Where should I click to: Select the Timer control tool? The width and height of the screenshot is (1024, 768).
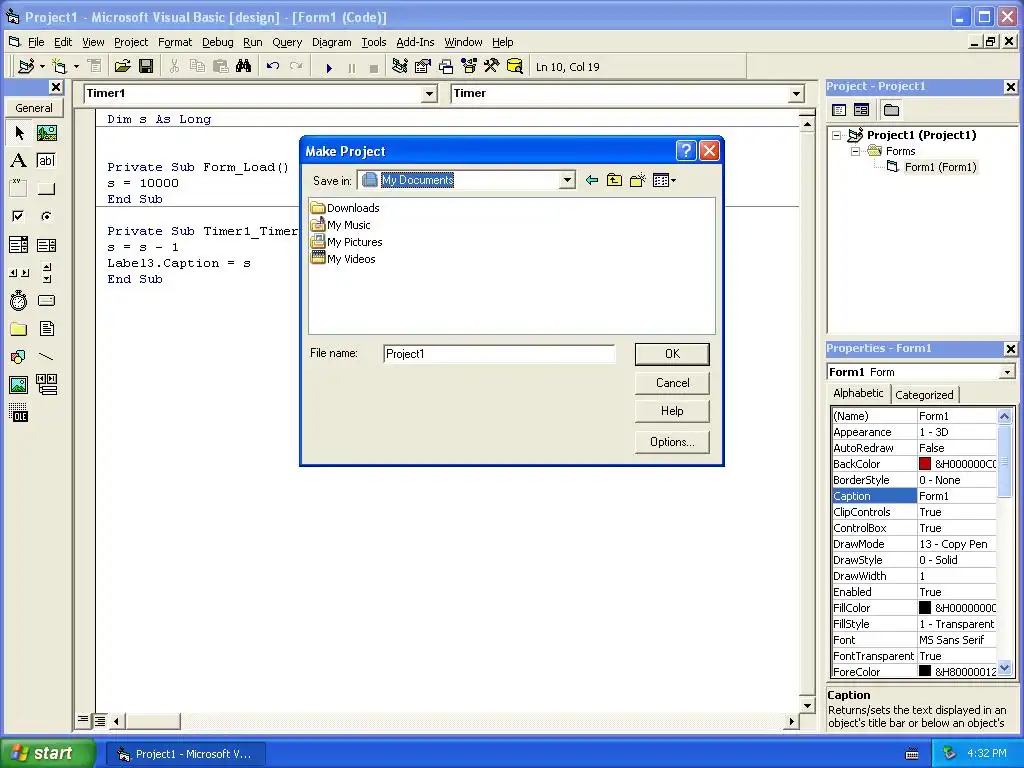pyautogui.click(x=19, y=301)
